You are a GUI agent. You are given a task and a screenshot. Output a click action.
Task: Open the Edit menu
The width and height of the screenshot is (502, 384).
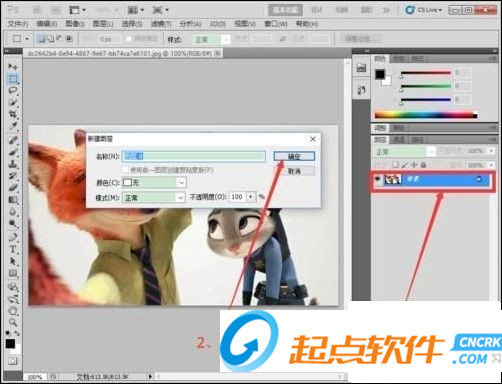point(47,24)
